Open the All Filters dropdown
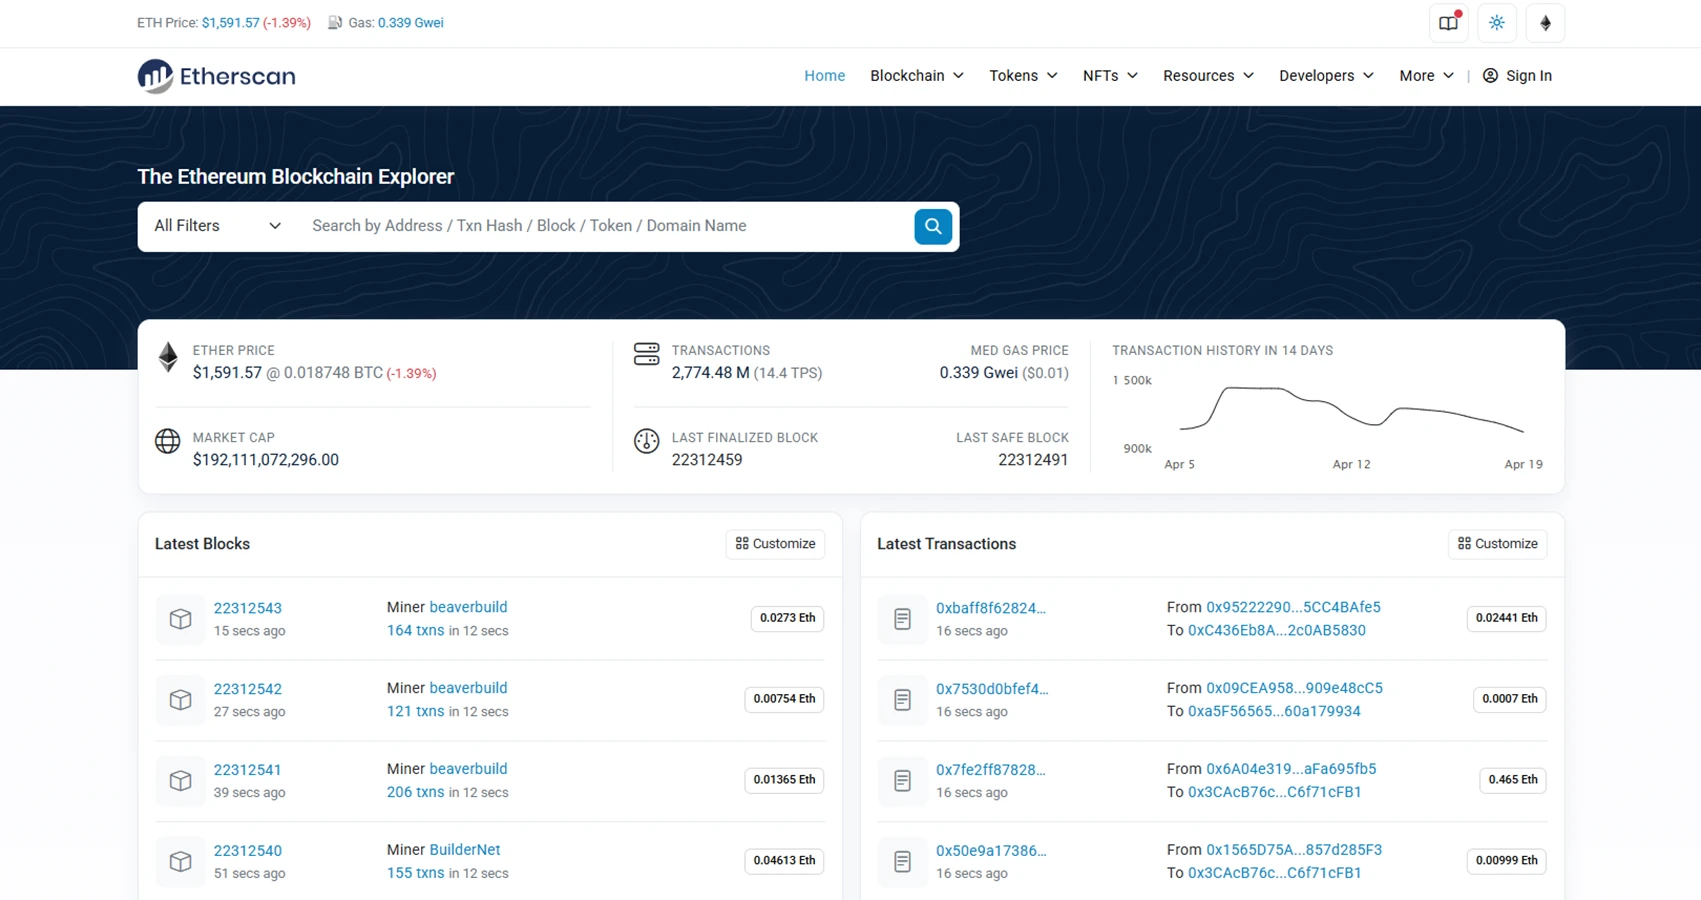 tap(217, 226)
